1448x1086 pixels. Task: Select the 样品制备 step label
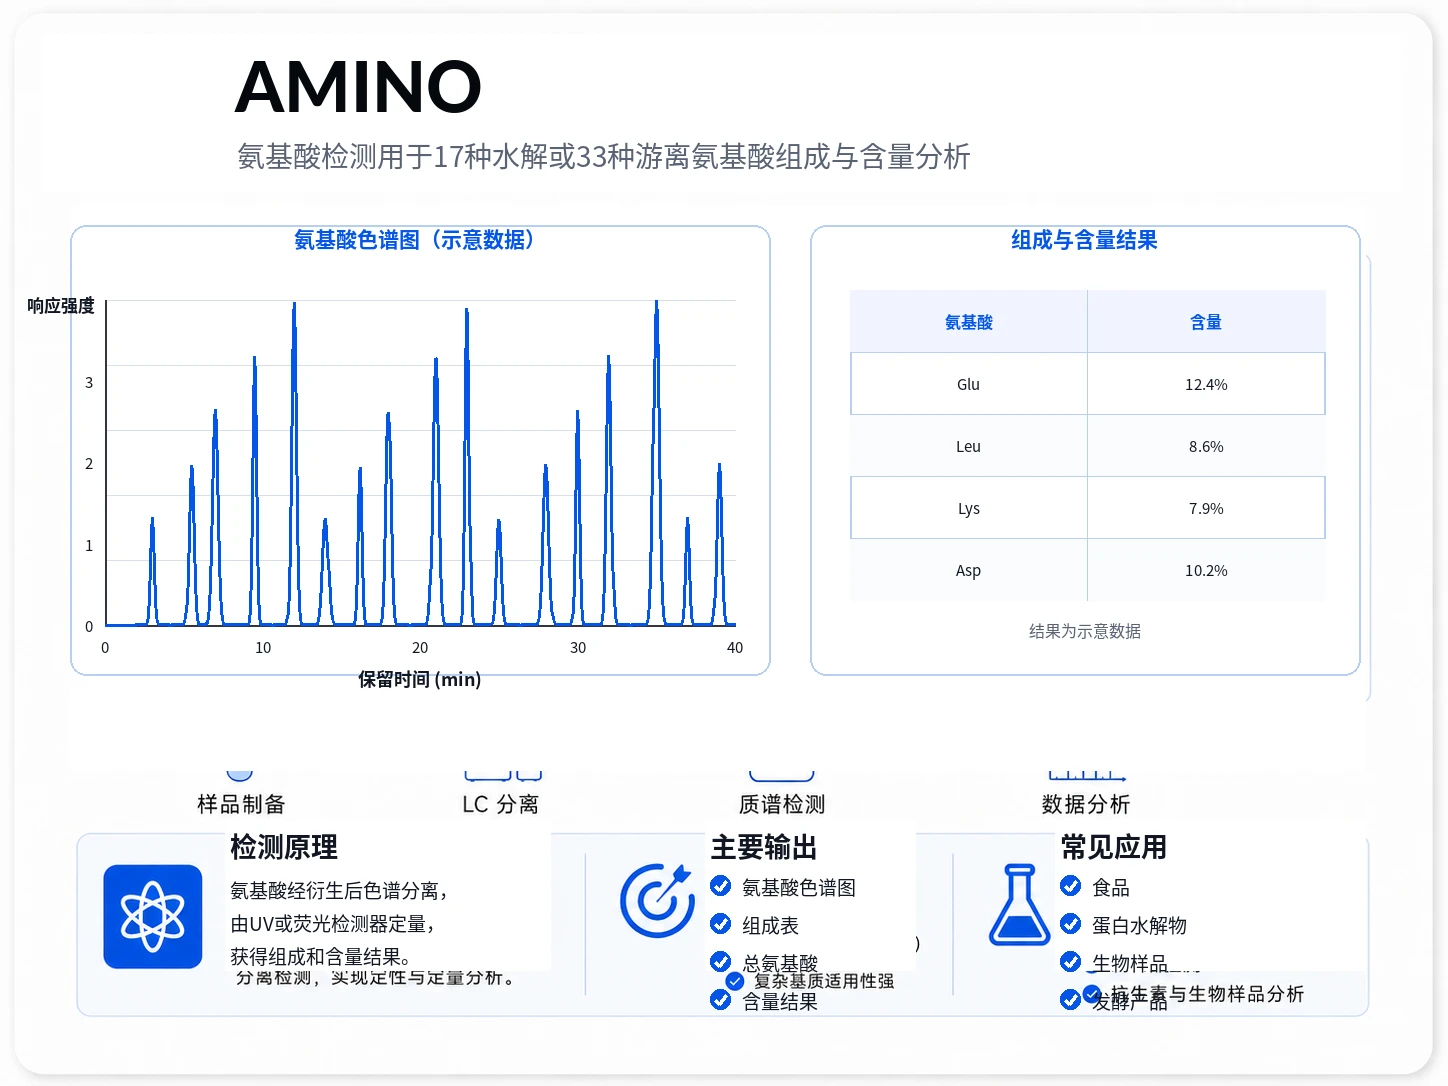241,804
